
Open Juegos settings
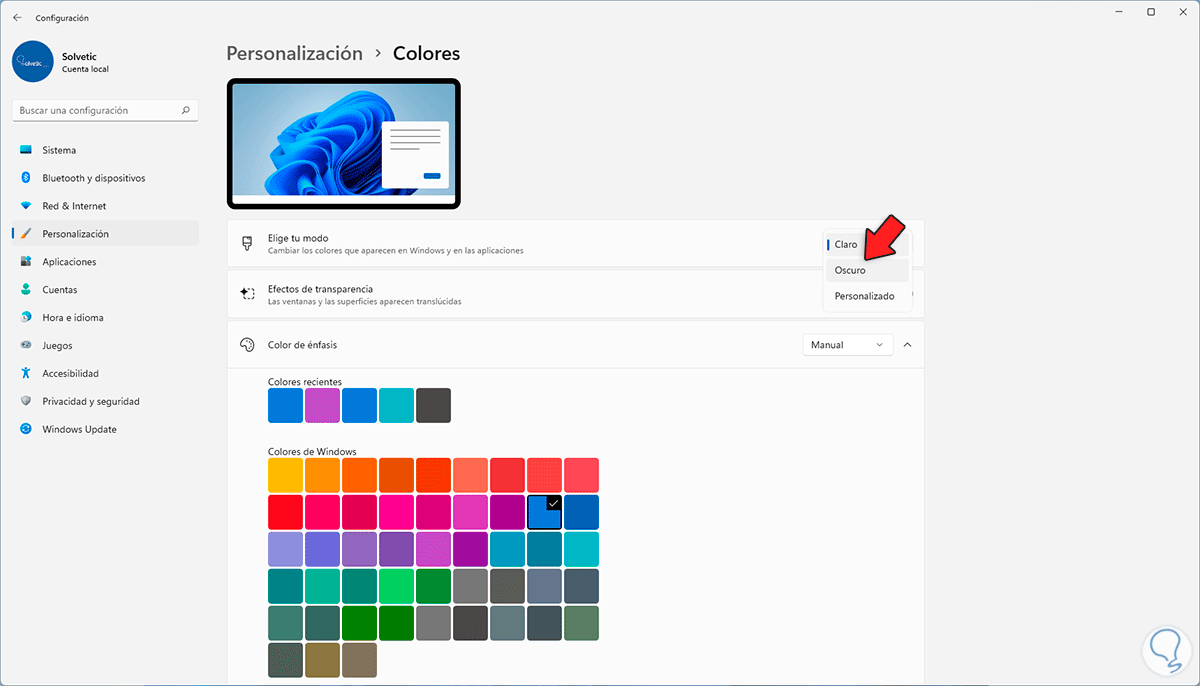[105, 346]
